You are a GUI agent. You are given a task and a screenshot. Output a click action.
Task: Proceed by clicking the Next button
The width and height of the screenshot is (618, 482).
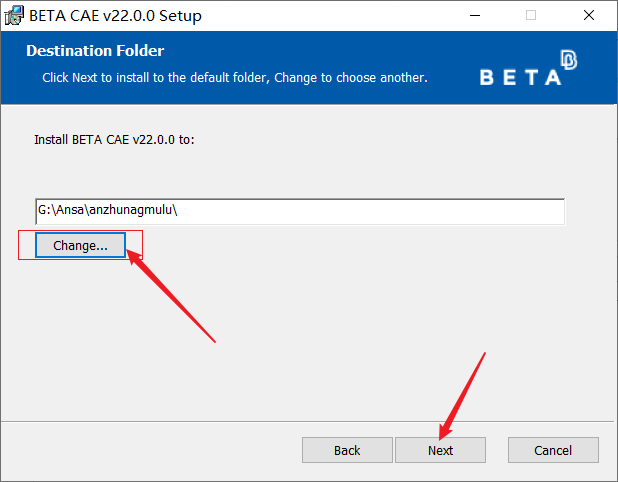click(x=440, y=450)
